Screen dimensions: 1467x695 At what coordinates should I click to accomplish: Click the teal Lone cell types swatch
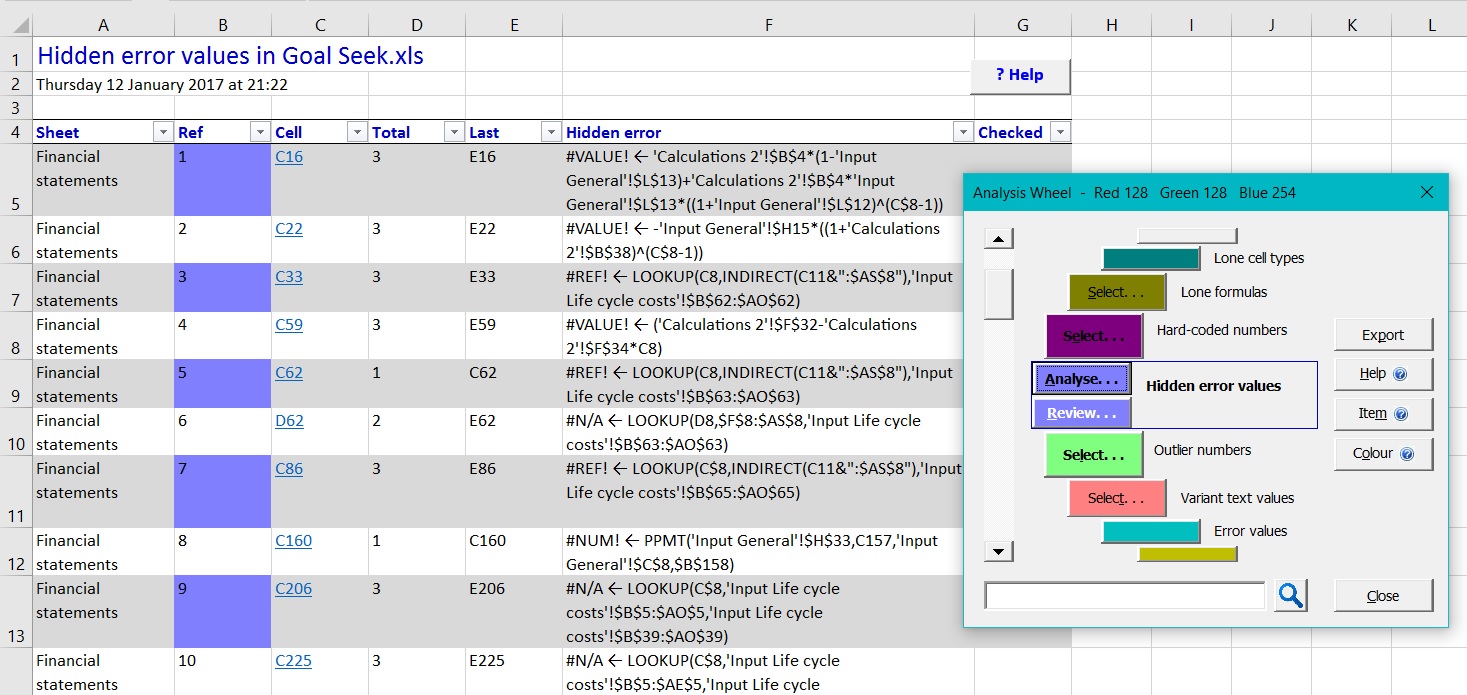[1151, 259]
